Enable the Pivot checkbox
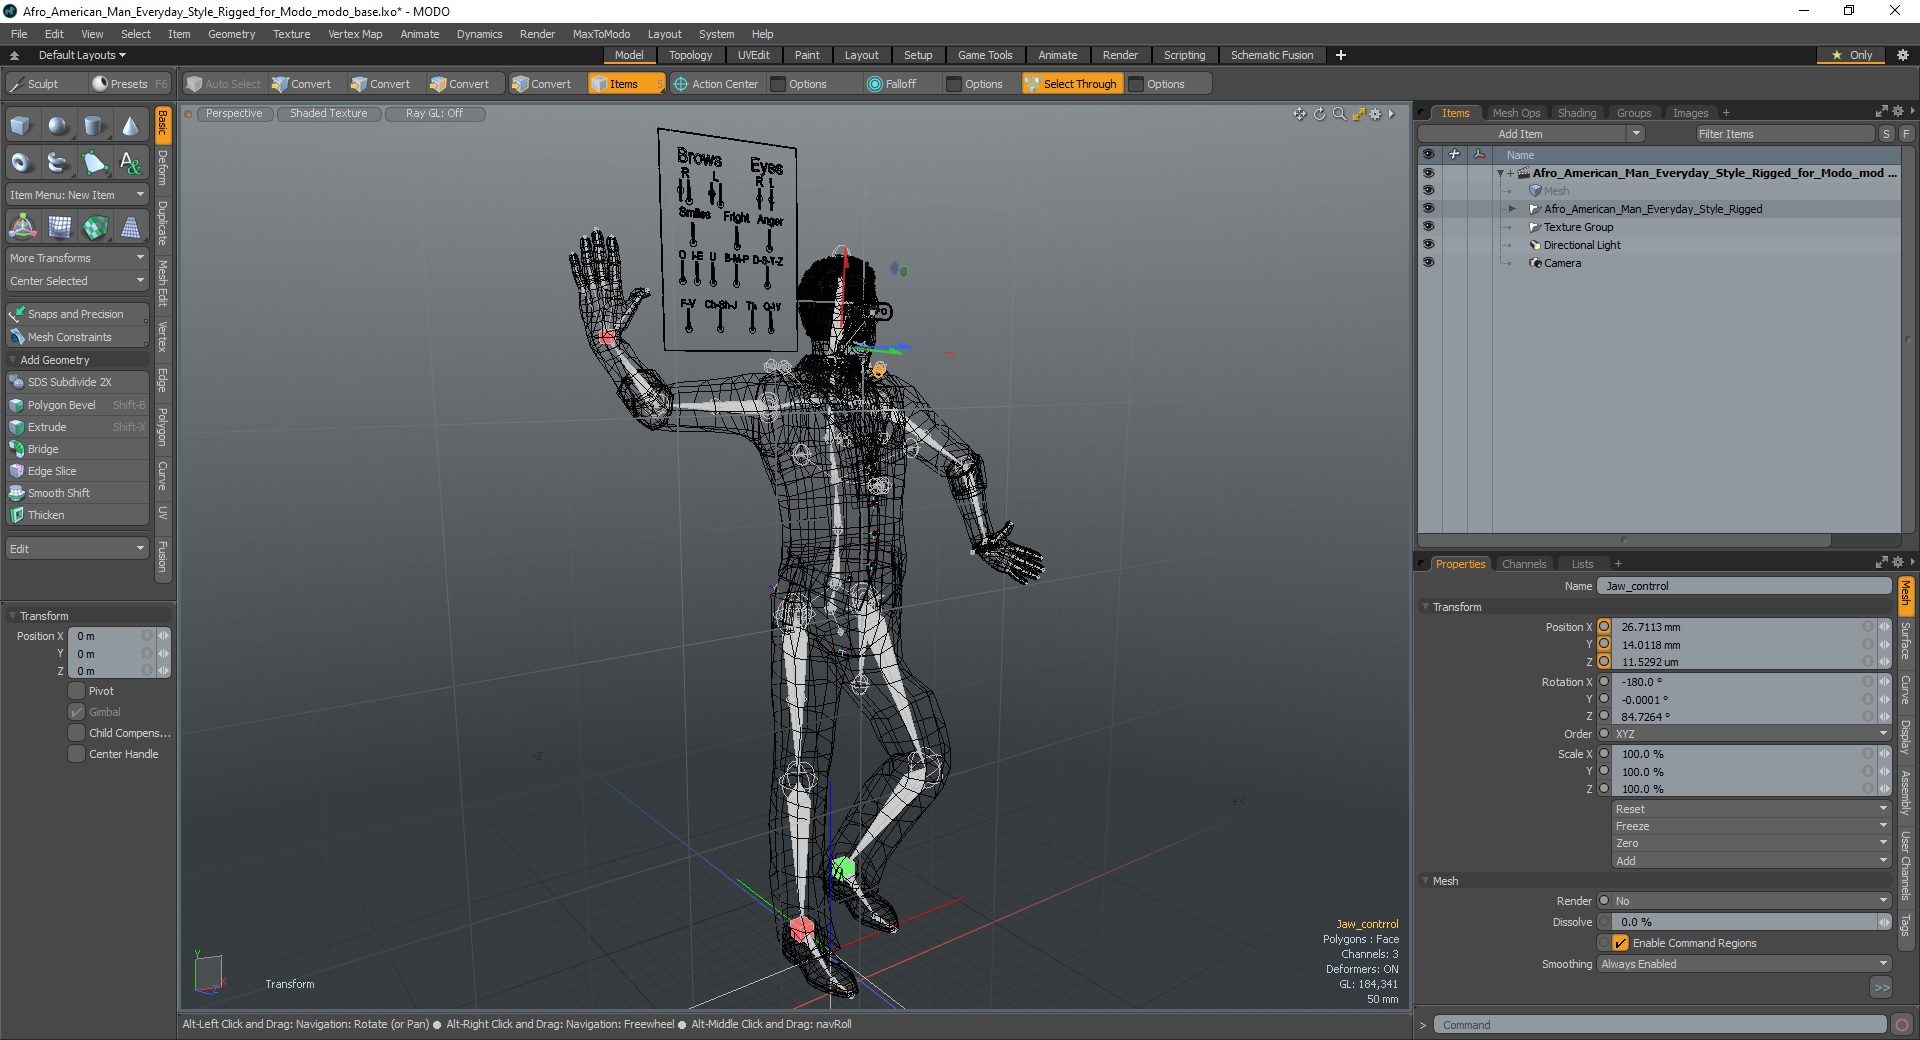The image size is (1920, 1040). (77, 691)
